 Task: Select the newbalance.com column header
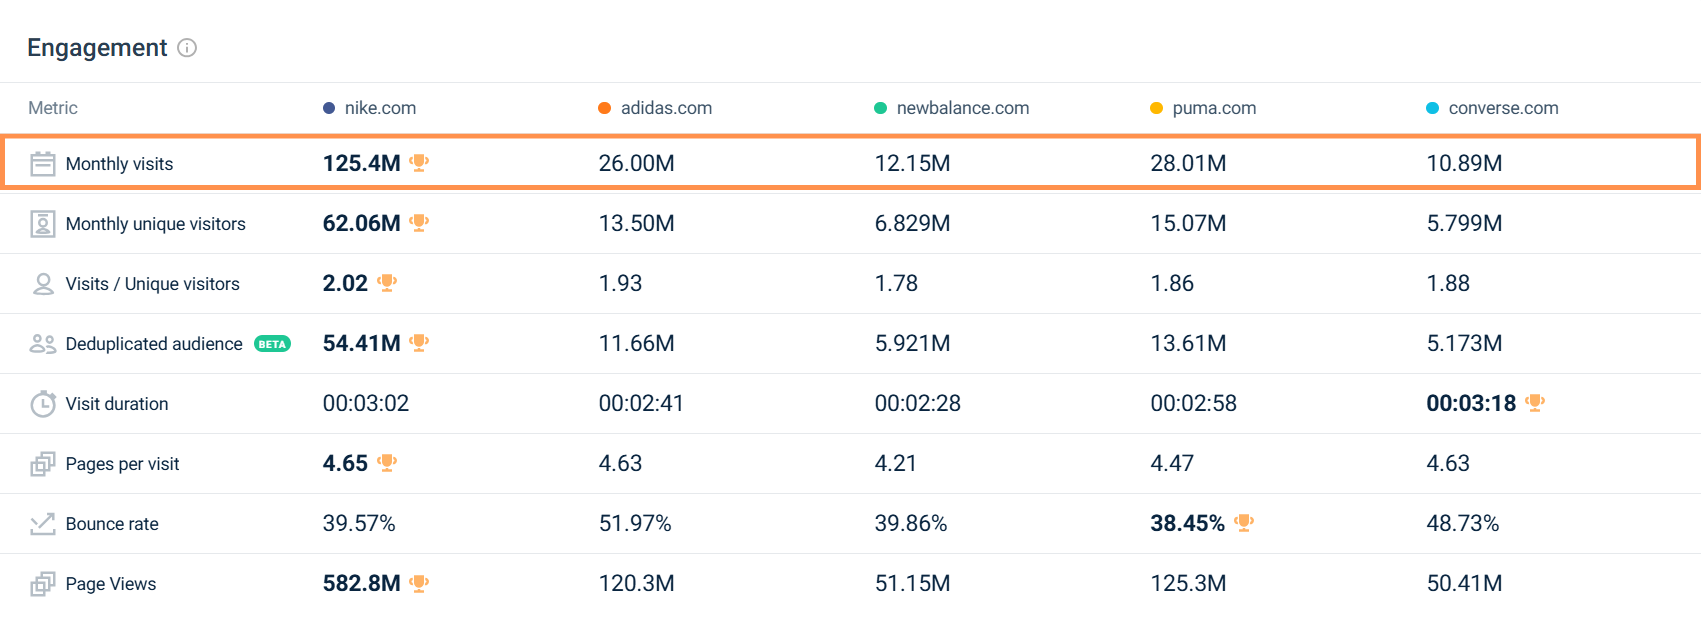pyautogui.click(x=963, y=108)
